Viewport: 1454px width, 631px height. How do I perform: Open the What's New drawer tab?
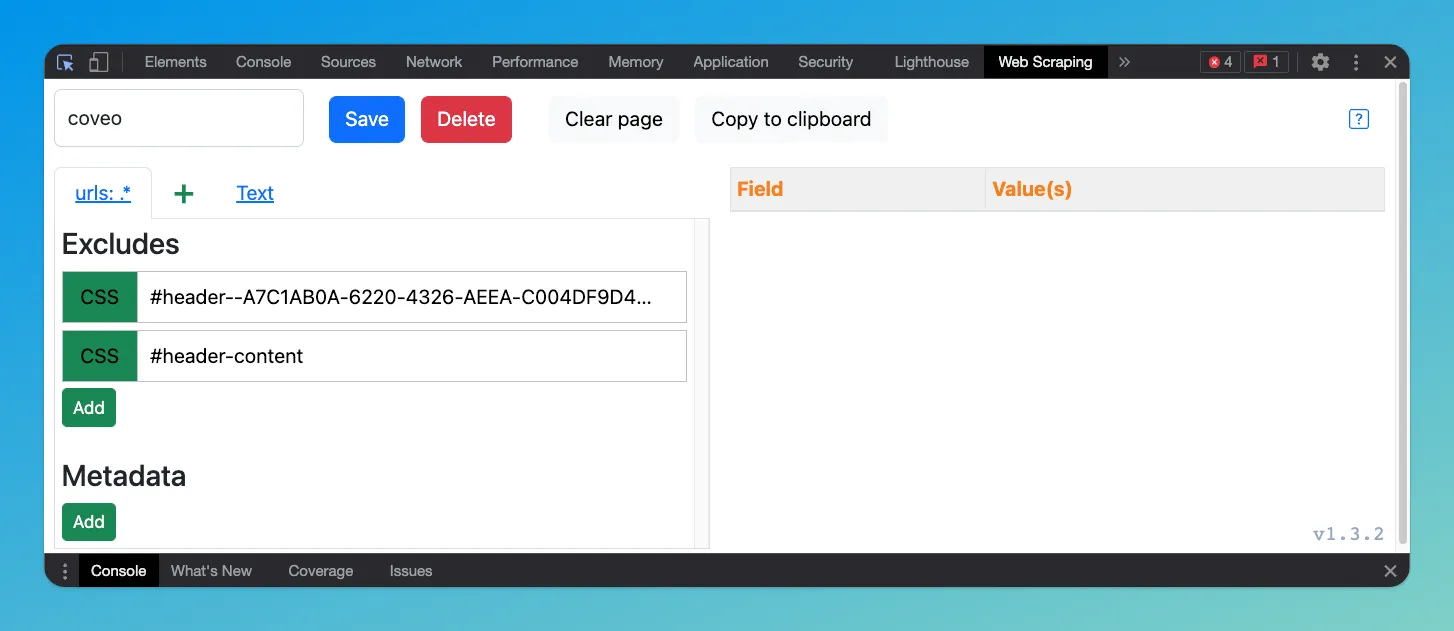click(211, 571)
